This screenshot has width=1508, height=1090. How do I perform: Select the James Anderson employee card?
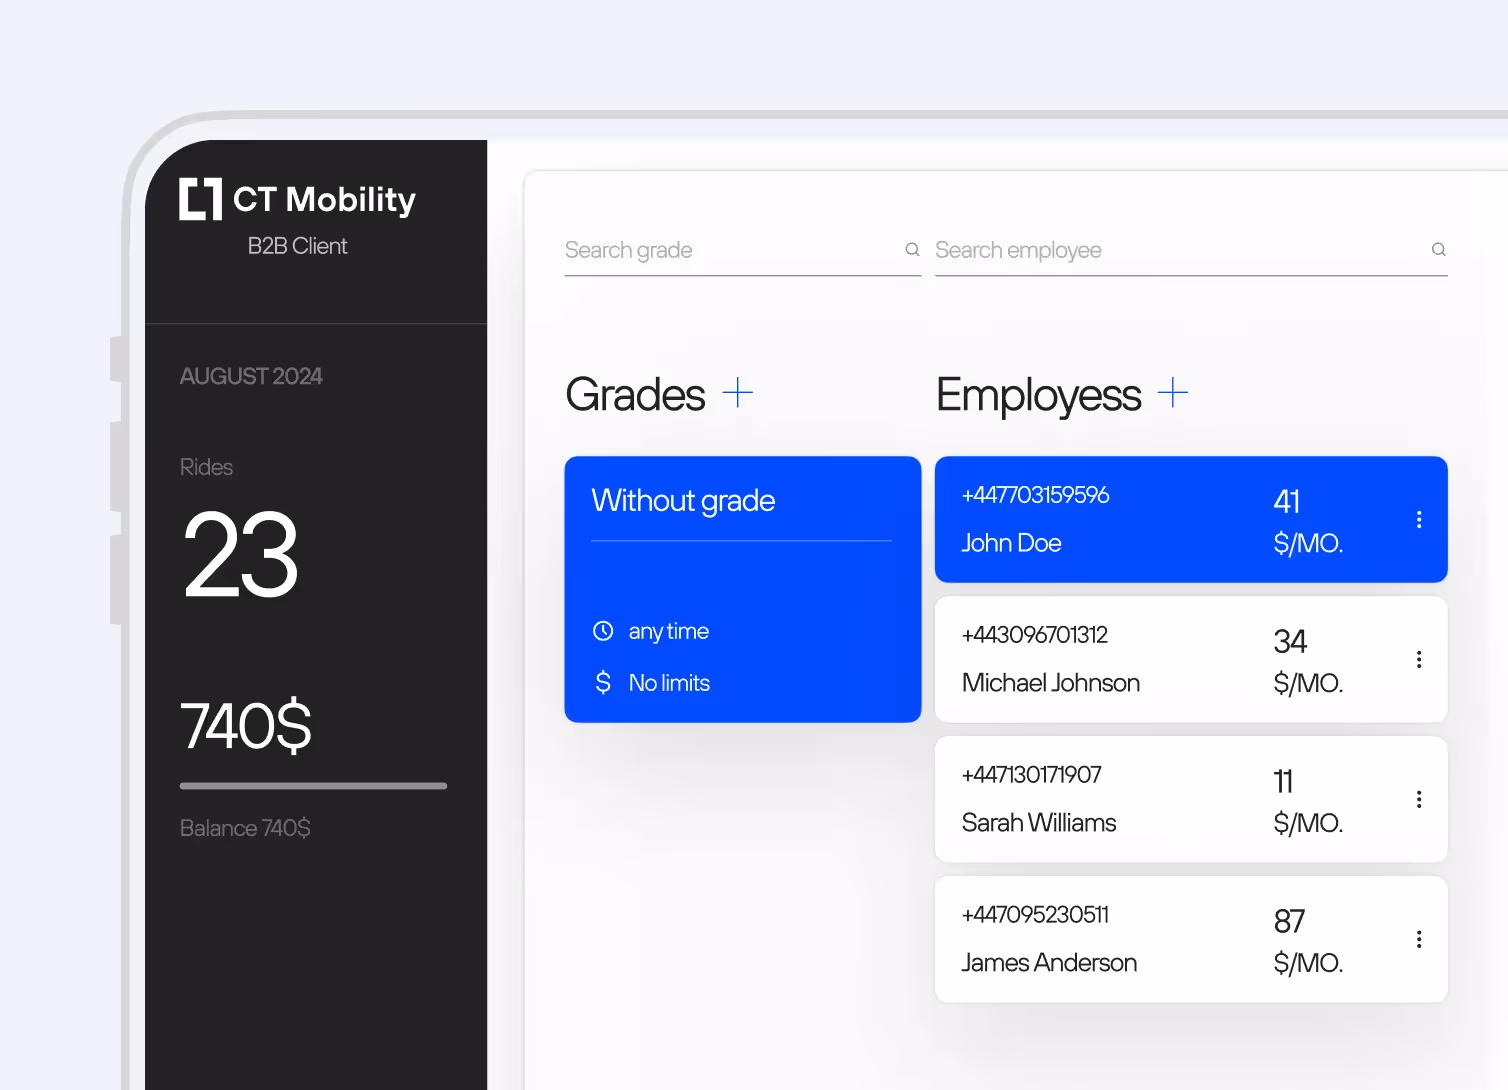(x=1191, y=939)
